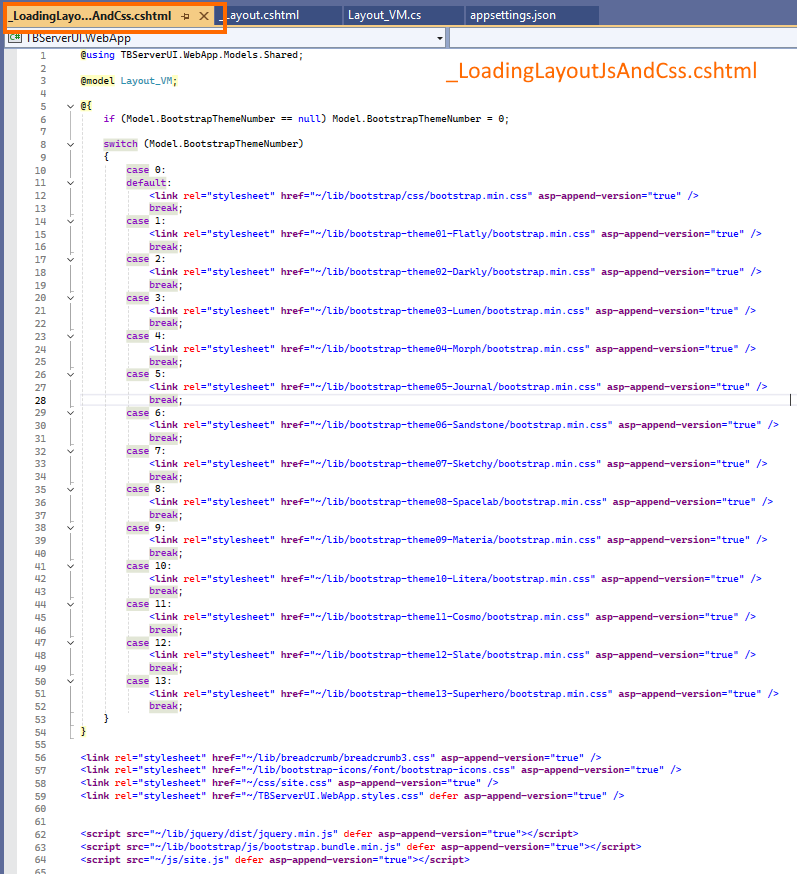Place cursor on the switch keyword
Screen dimensions: 797x874
click(x=120, y=144)
